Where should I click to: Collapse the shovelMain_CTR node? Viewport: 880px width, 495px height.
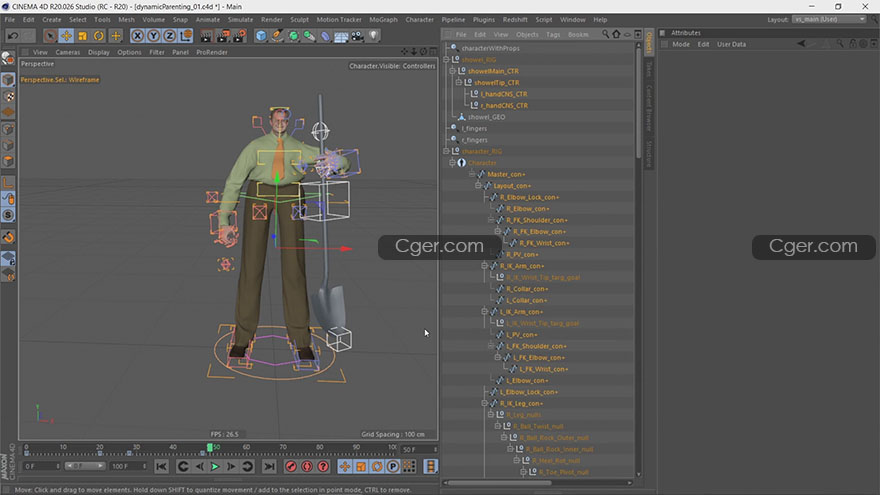[x=452, y=71]
